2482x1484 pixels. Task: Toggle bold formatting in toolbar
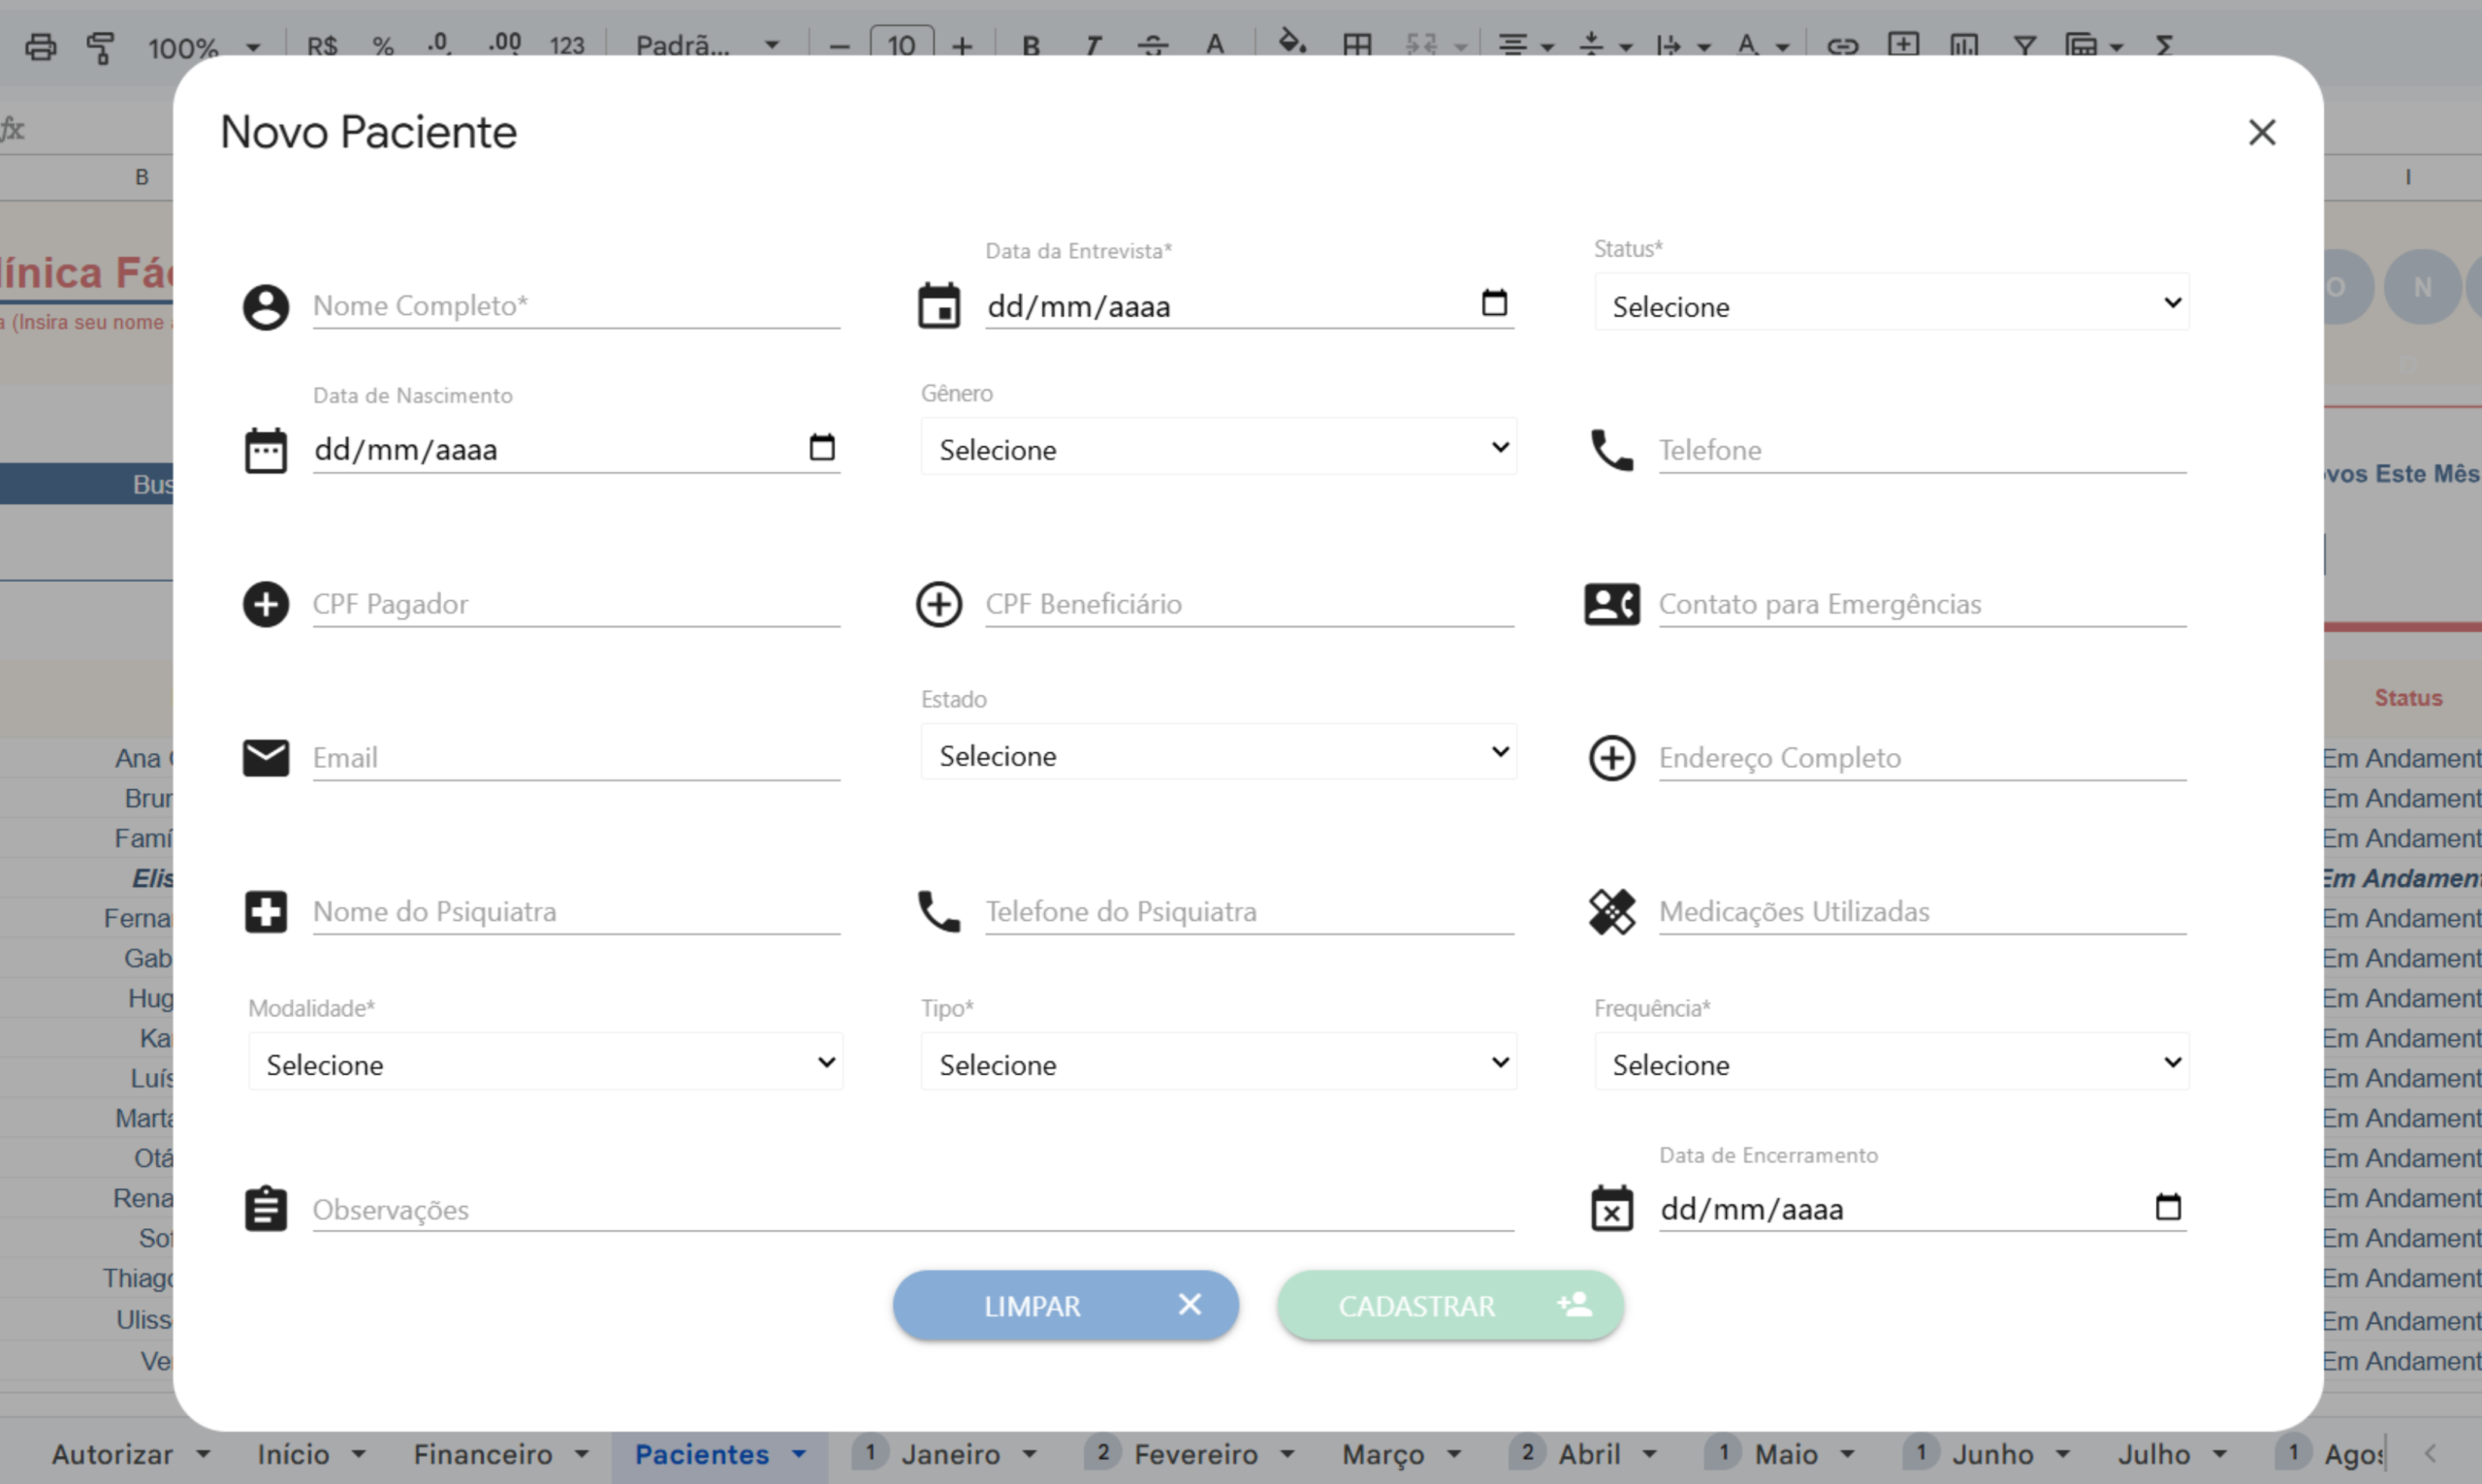tap(1031, 46)
